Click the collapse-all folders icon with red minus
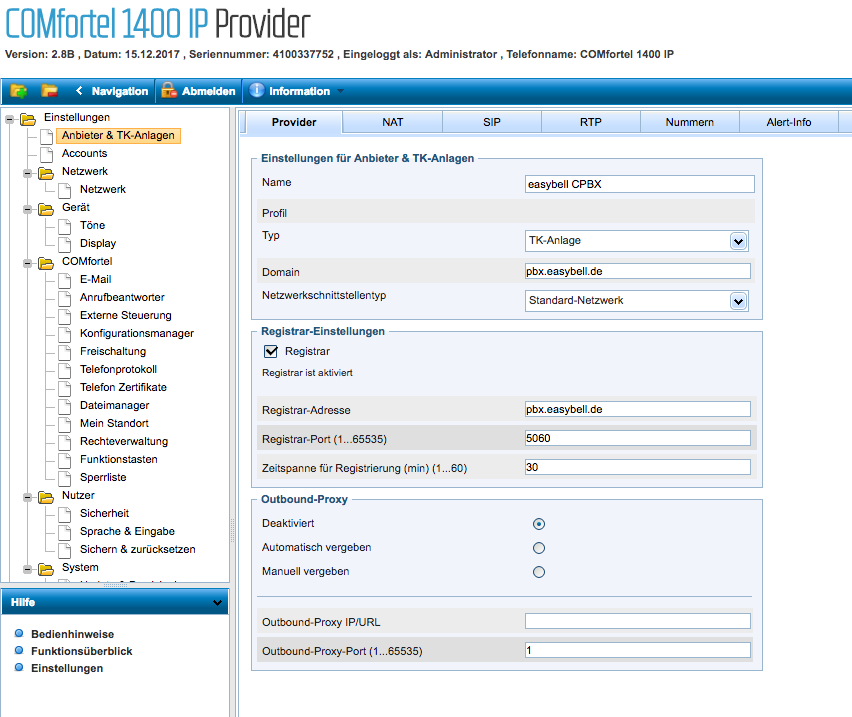The width and height of the screenshot is (852, 717). (49, 91)
